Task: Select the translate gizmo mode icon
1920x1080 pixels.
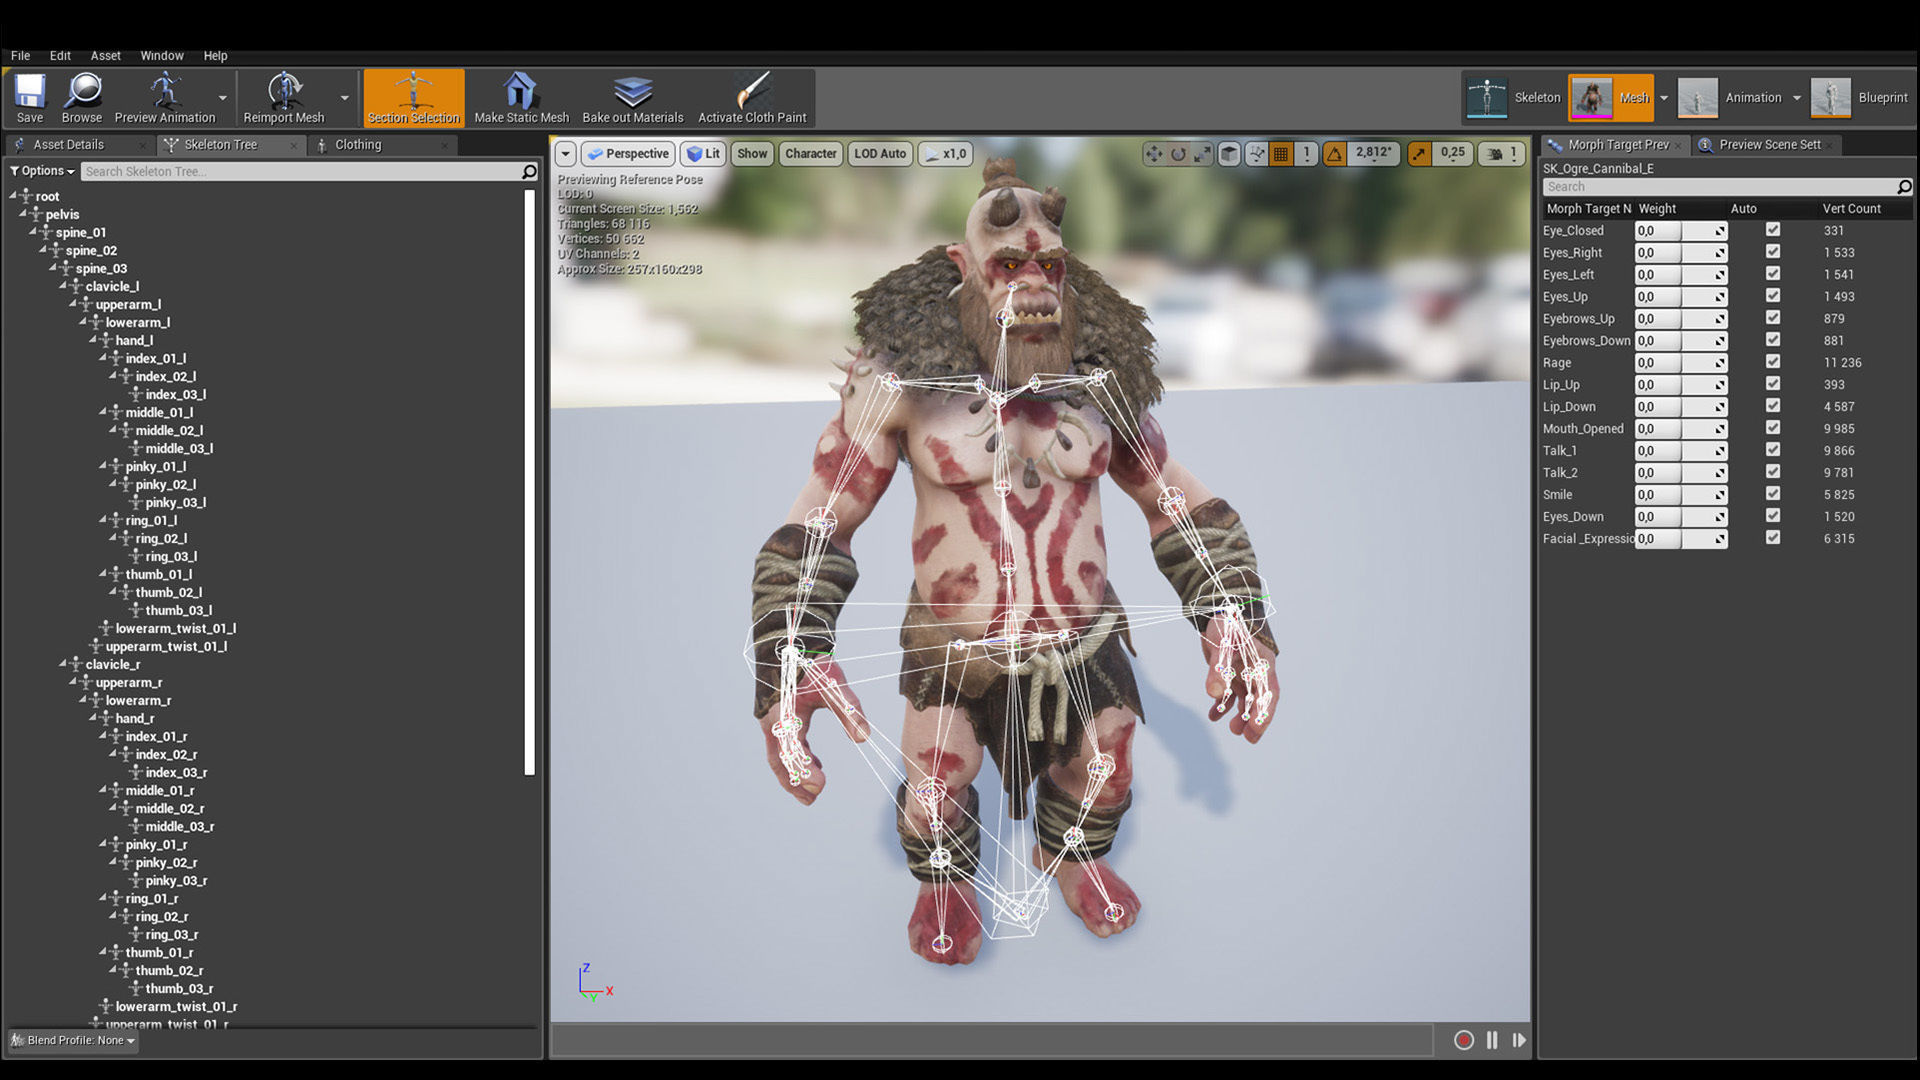Action: pyautogui.click(x=1154, y=153)
